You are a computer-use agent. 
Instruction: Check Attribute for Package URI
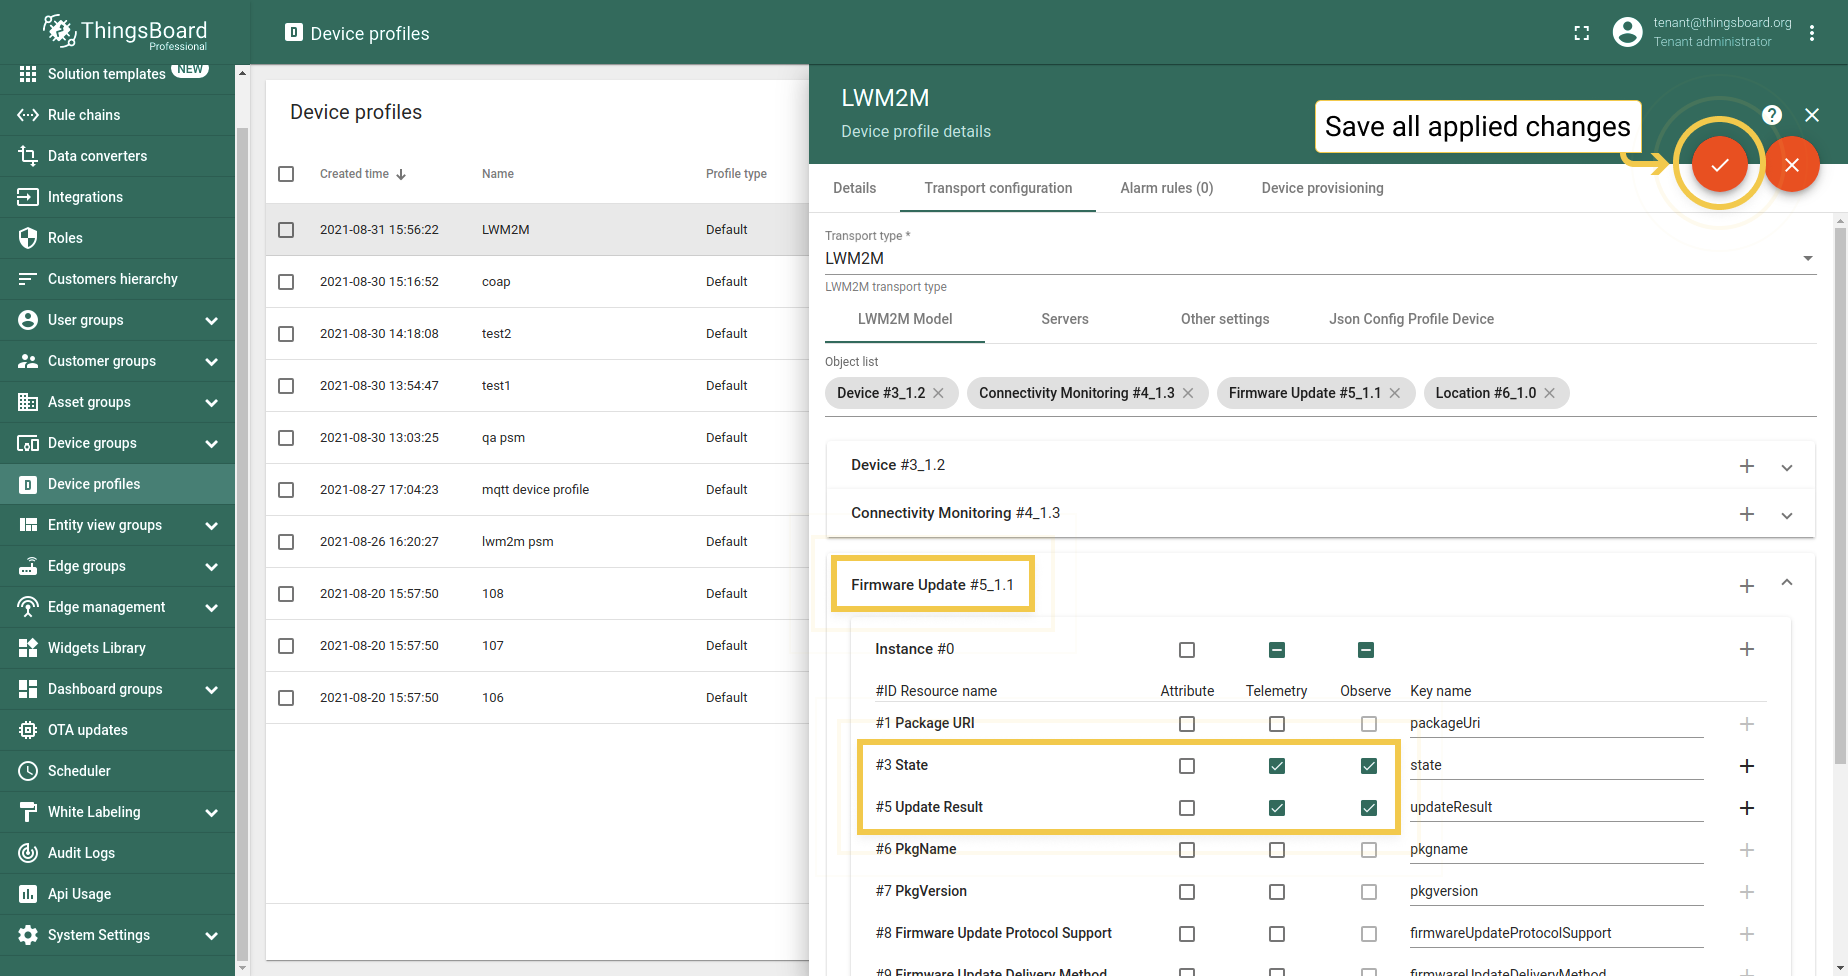click(x=1187, y=724)
